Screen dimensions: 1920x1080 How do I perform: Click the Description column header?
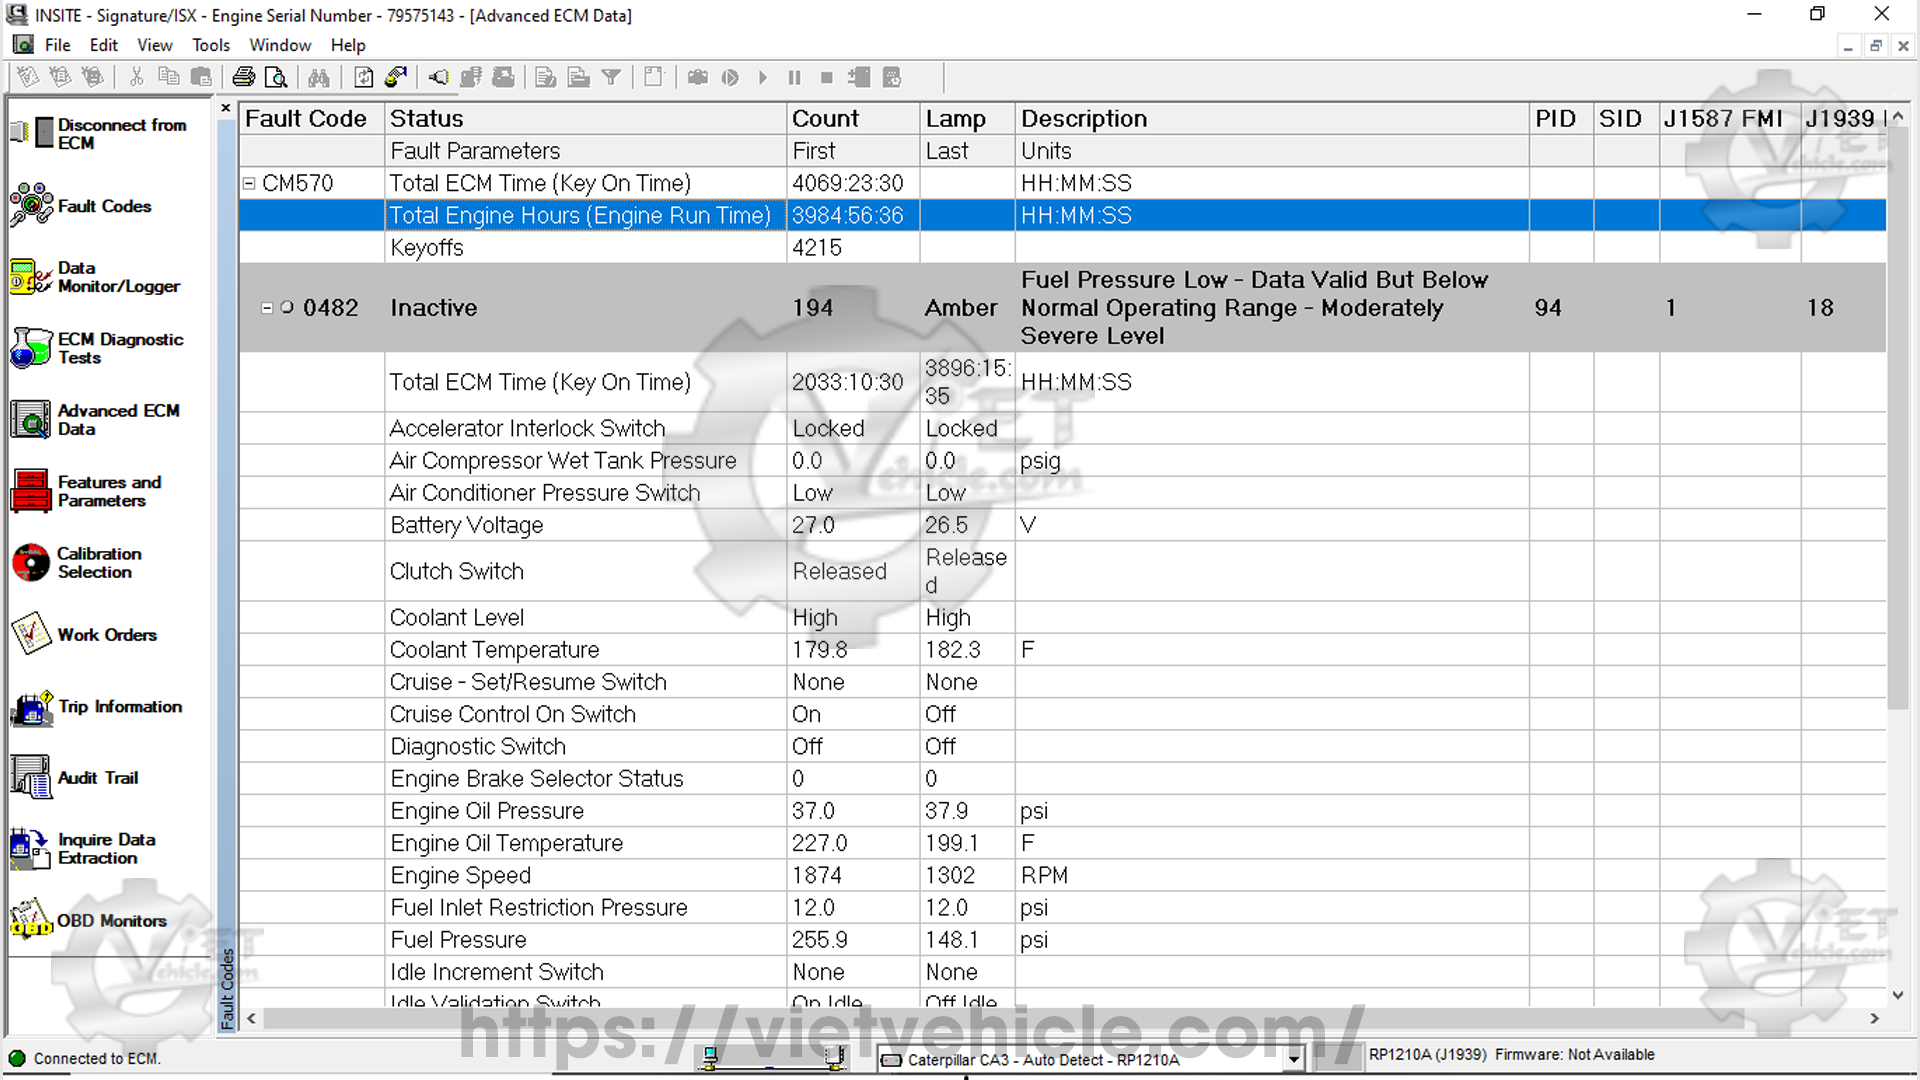(1083, 118)
